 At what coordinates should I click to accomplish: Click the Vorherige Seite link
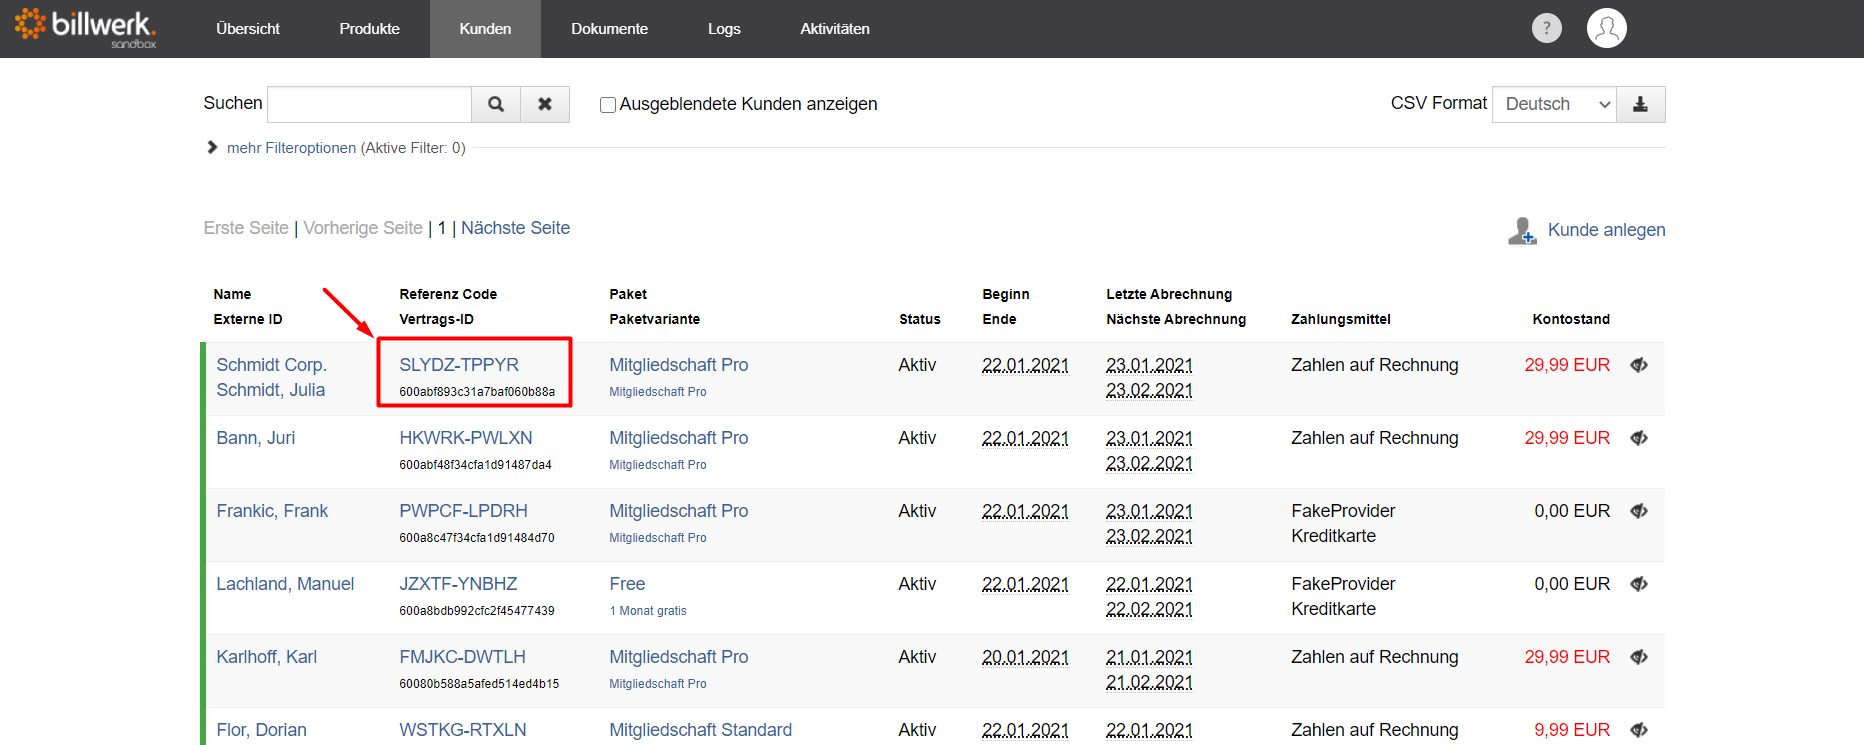(363, 228)
